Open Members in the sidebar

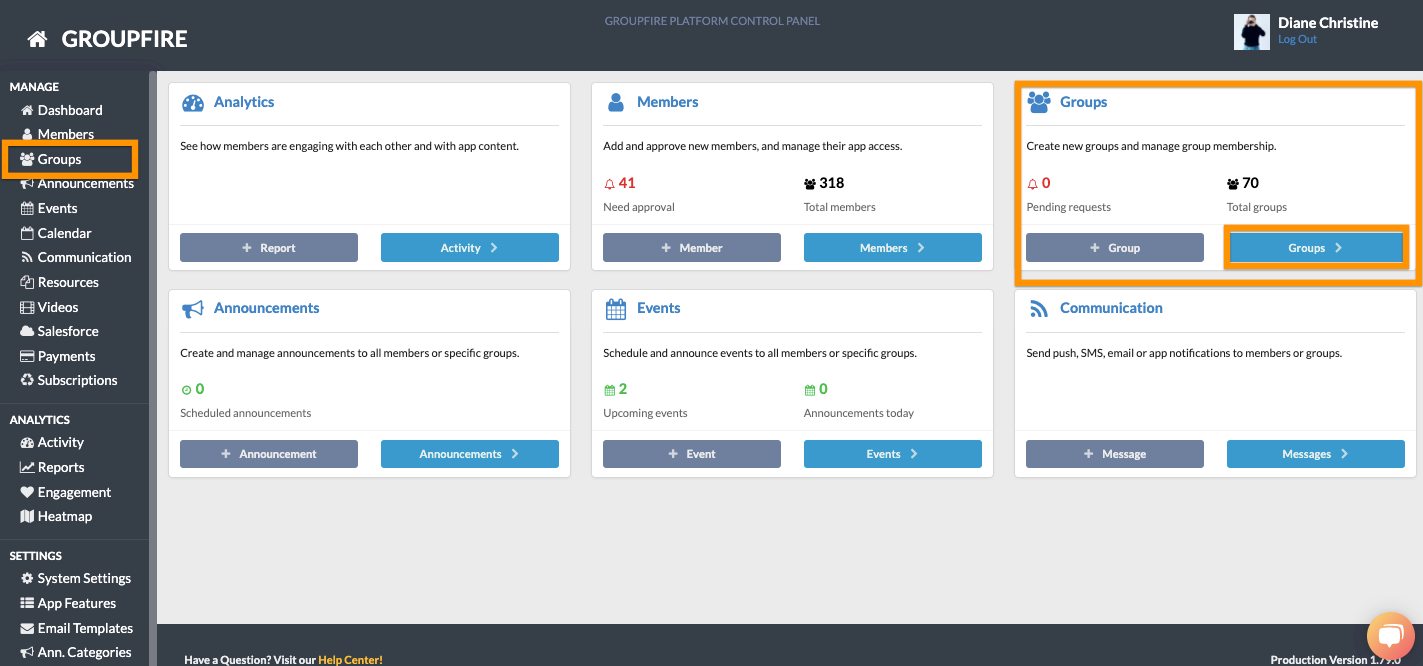pyautogui.click(x=57, y=134)
